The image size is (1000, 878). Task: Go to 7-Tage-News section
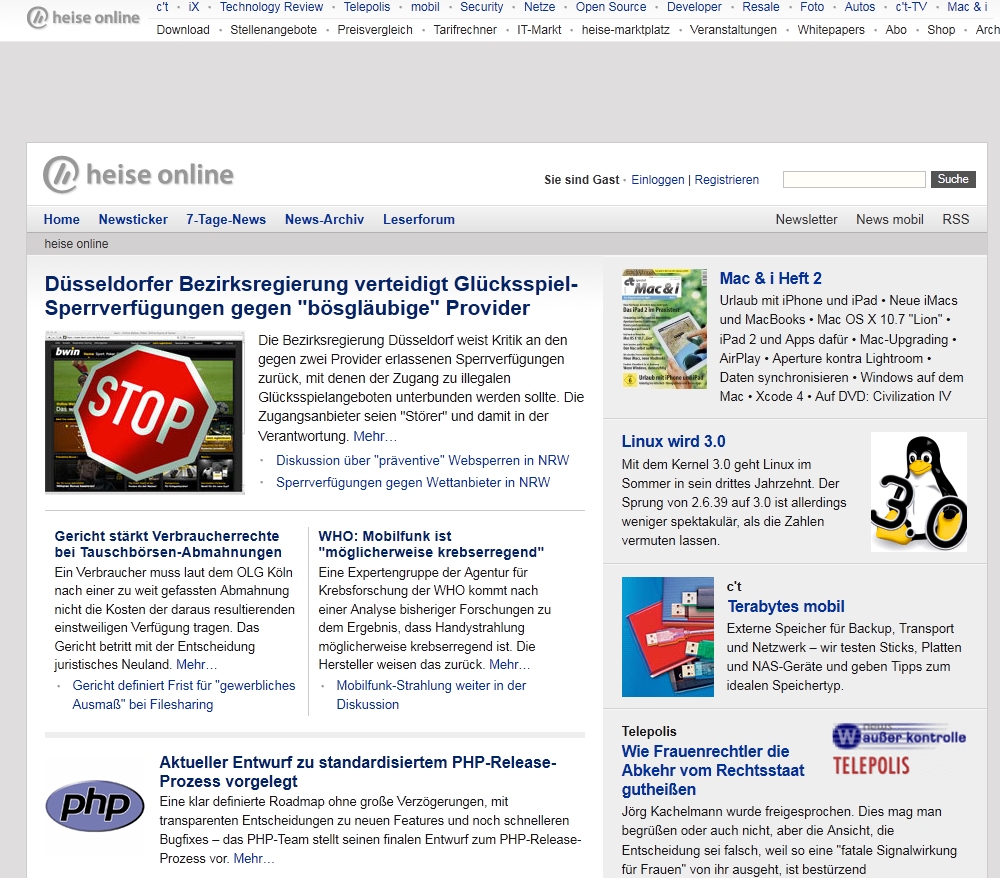[x=226, y=219]
